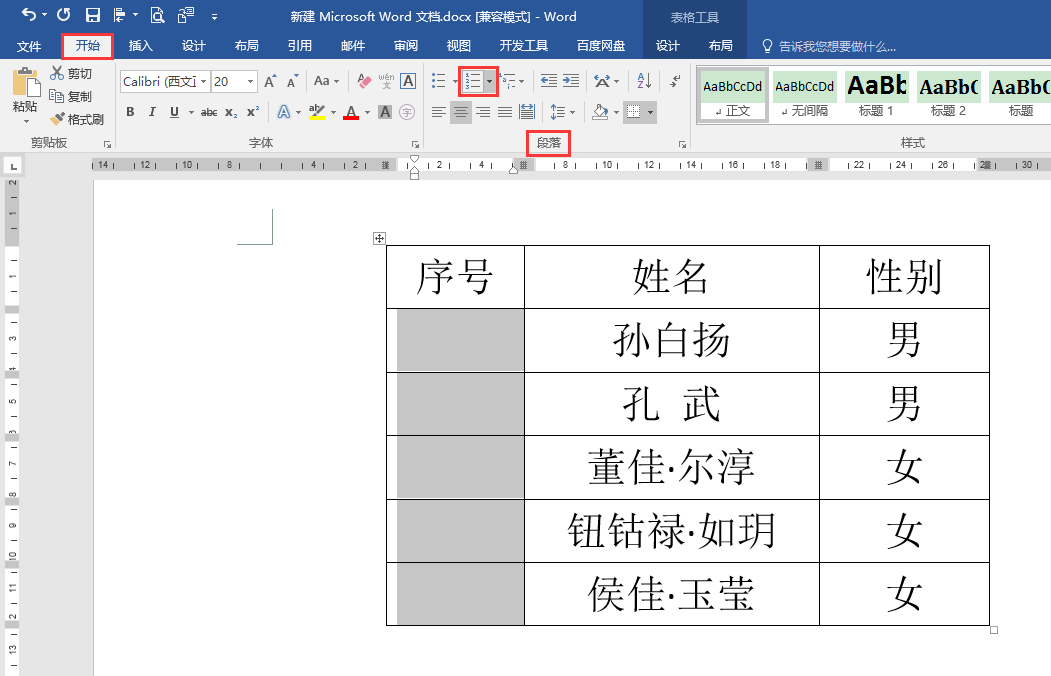Align text right
Screen dimensions: 1051x676
[x=483, y=112]
